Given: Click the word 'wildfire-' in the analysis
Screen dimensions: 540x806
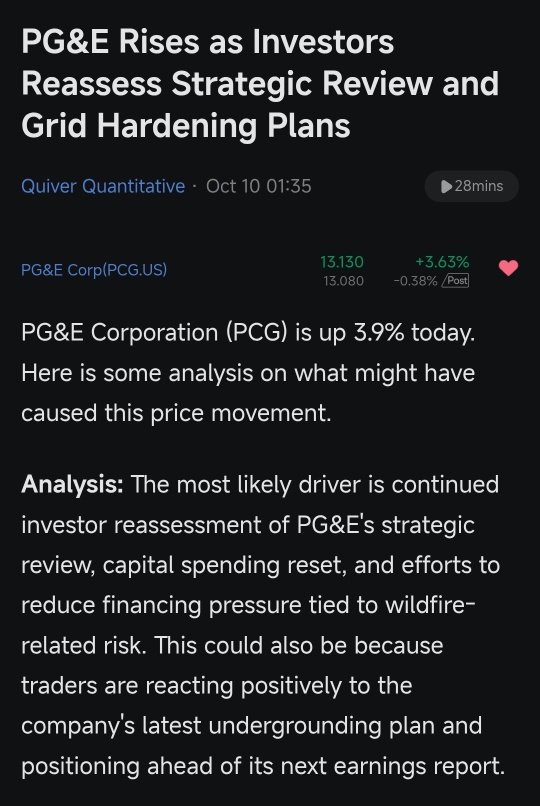Looking at the screenshot, I should 430,604.
